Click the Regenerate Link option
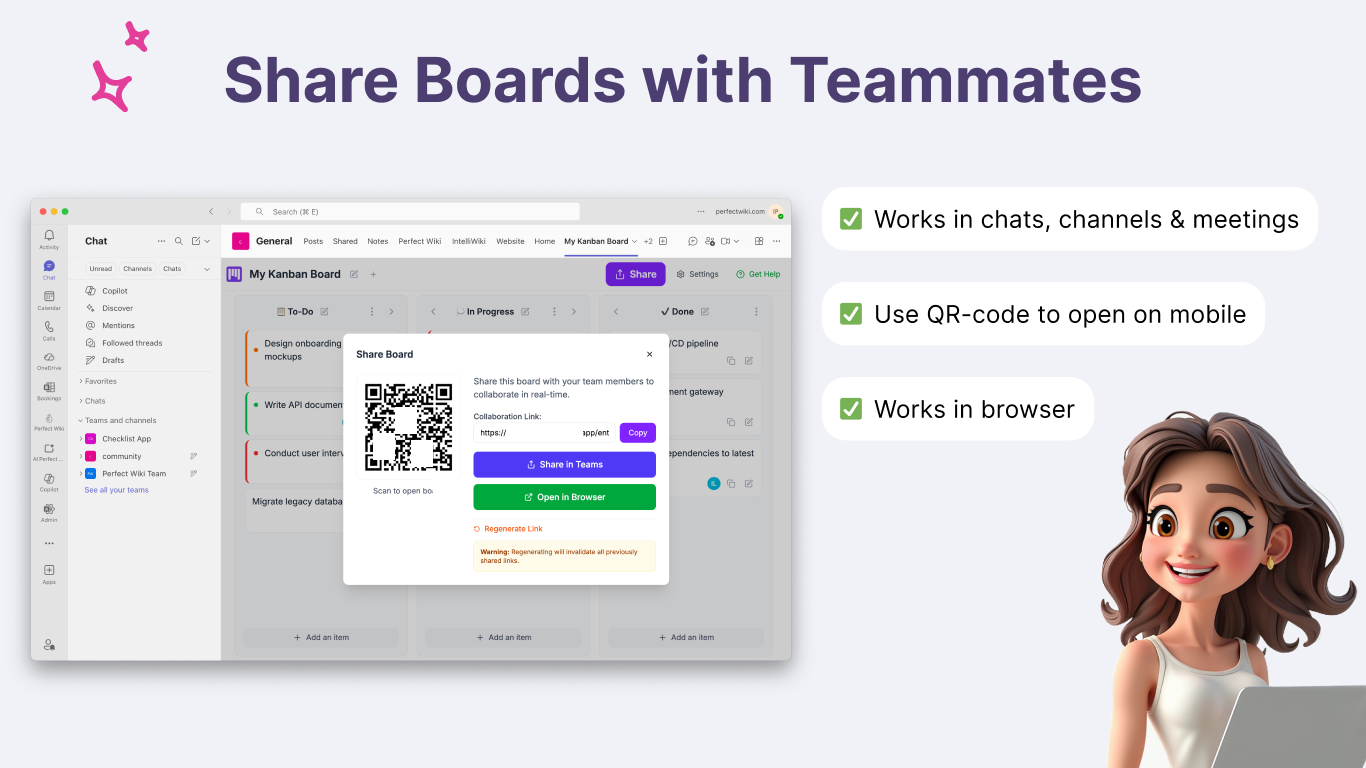Viewport: 1366px width, 768px height. pos(508,529)
